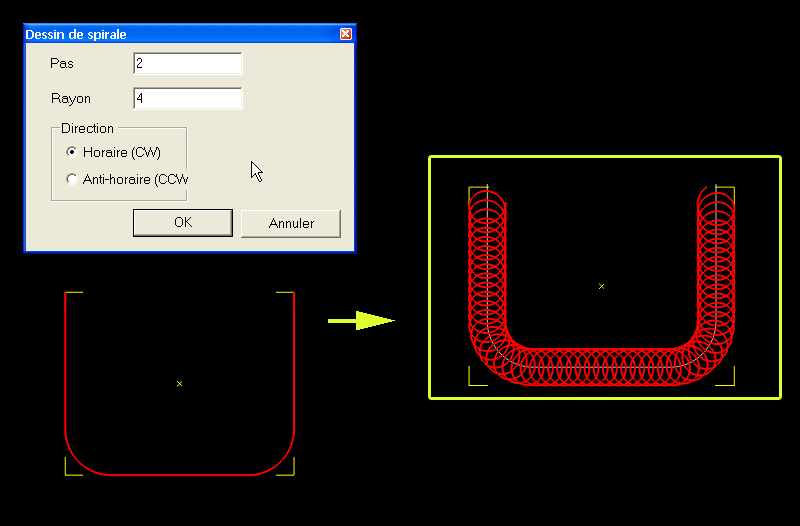This screenshot has height=526, width=800.
Task: Select Anti-horaire (CCW) radio button
Action: point(72,179)
